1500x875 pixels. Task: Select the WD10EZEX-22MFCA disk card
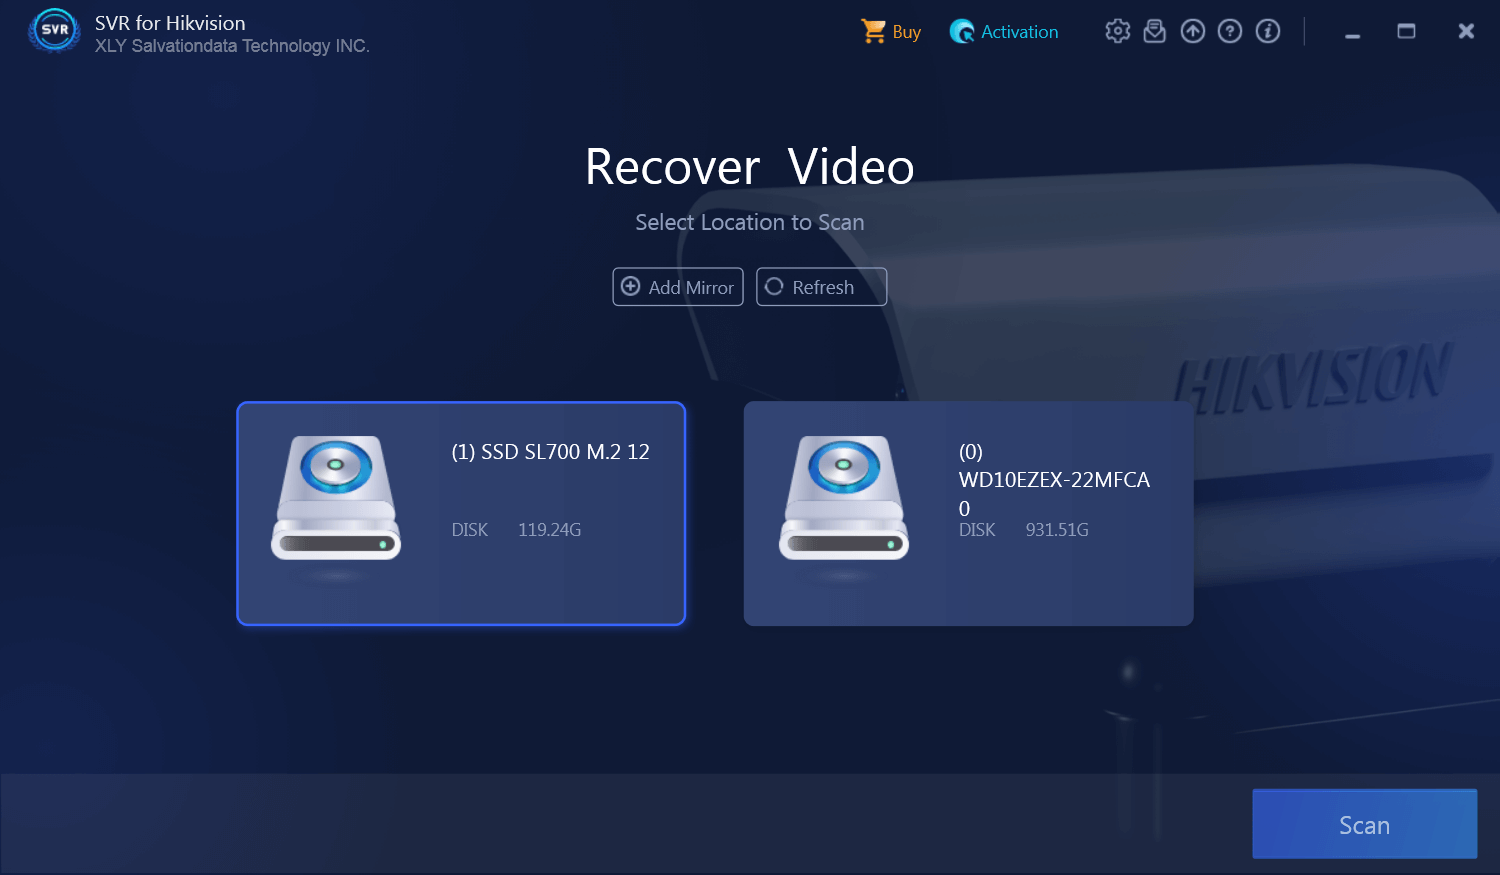coord(969,514)
